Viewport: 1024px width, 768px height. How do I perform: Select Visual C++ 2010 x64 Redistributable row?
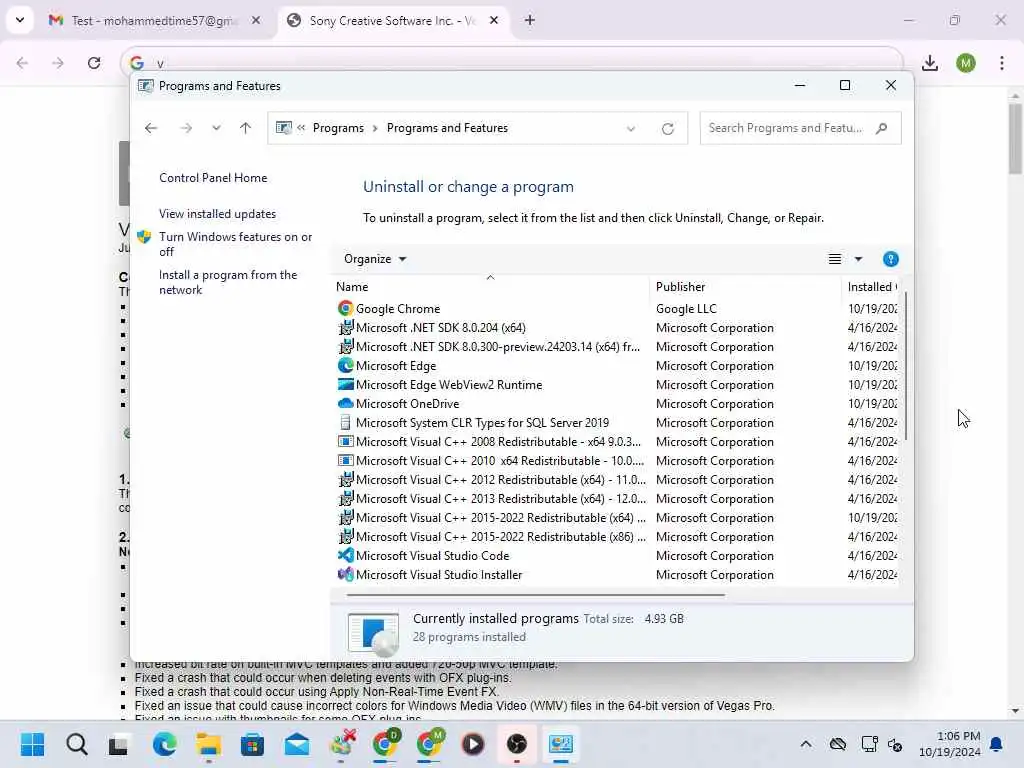coord(616,460)
